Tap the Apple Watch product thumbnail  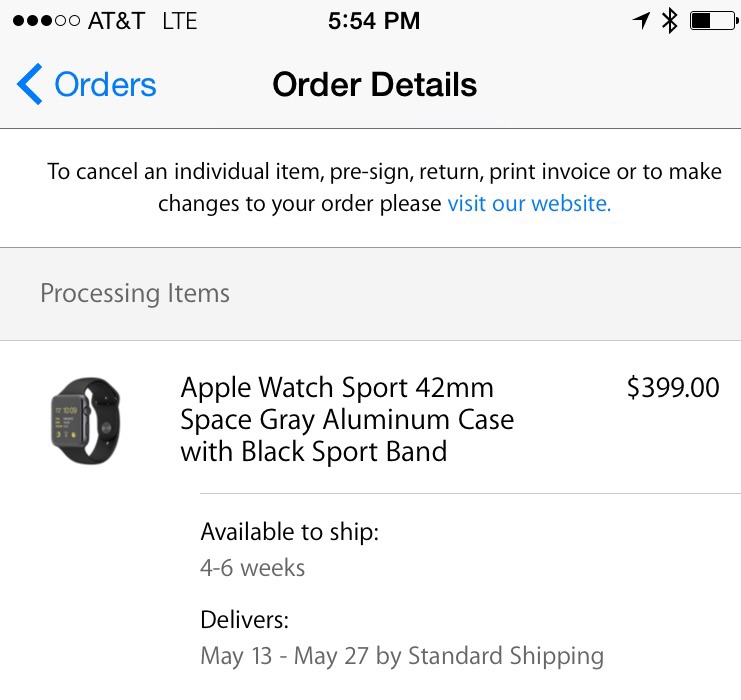pyautogui.click(x=86, y=421)
